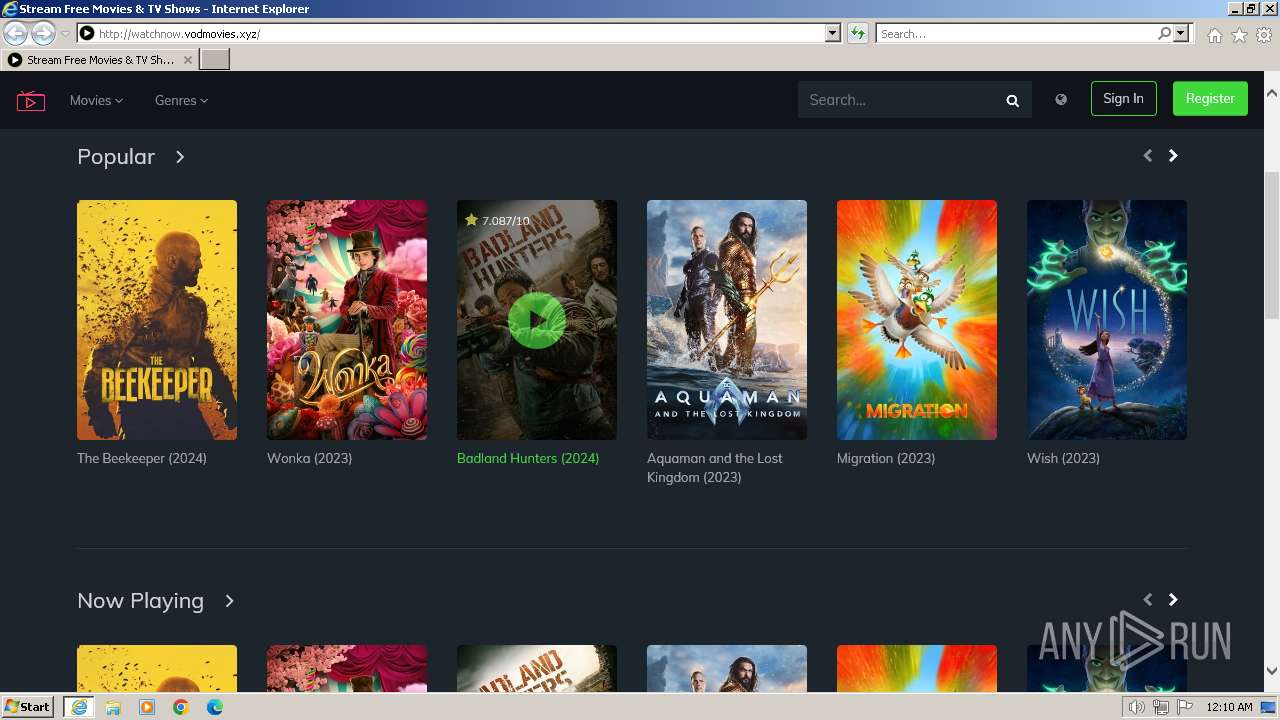Open Google Chrome from taskbar

point(181,707)
